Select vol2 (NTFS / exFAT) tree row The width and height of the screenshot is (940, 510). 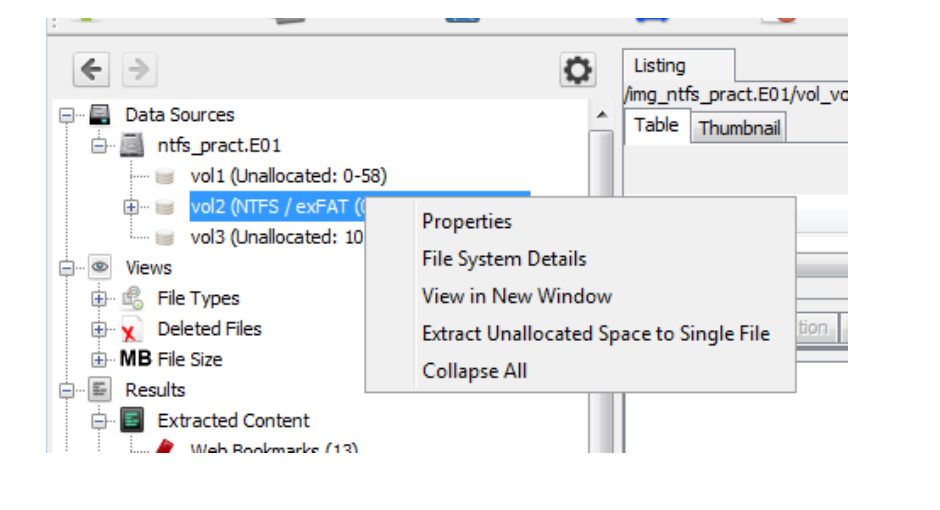[277, 207]
